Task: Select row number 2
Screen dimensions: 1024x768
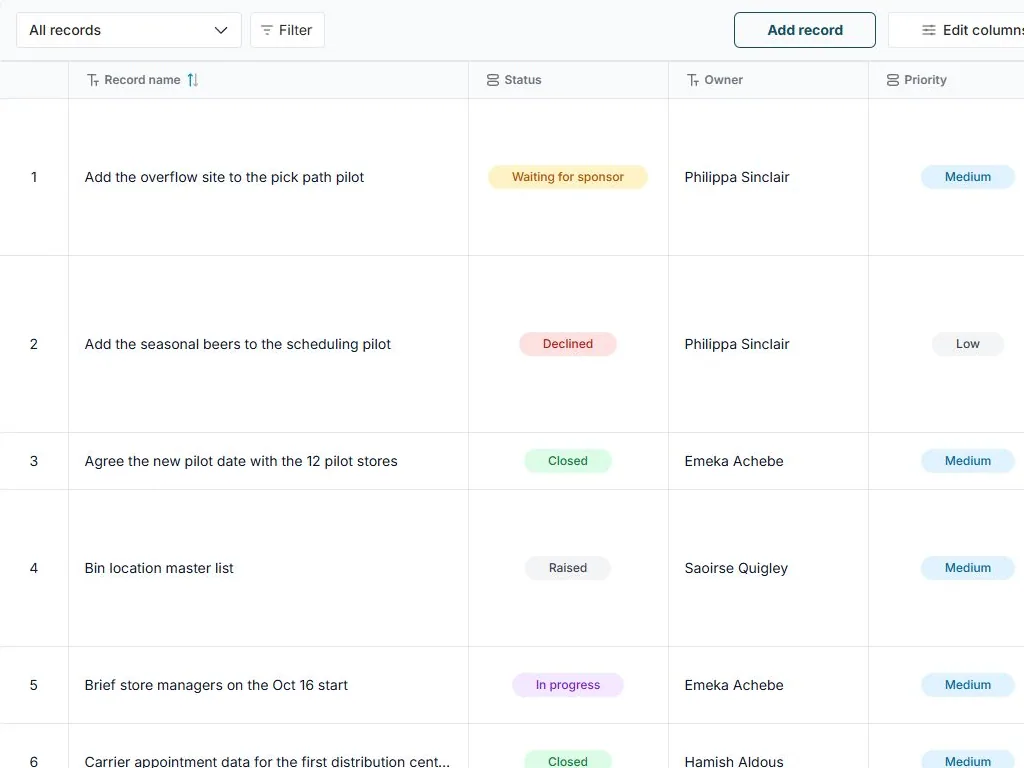Action: (34, 344)
